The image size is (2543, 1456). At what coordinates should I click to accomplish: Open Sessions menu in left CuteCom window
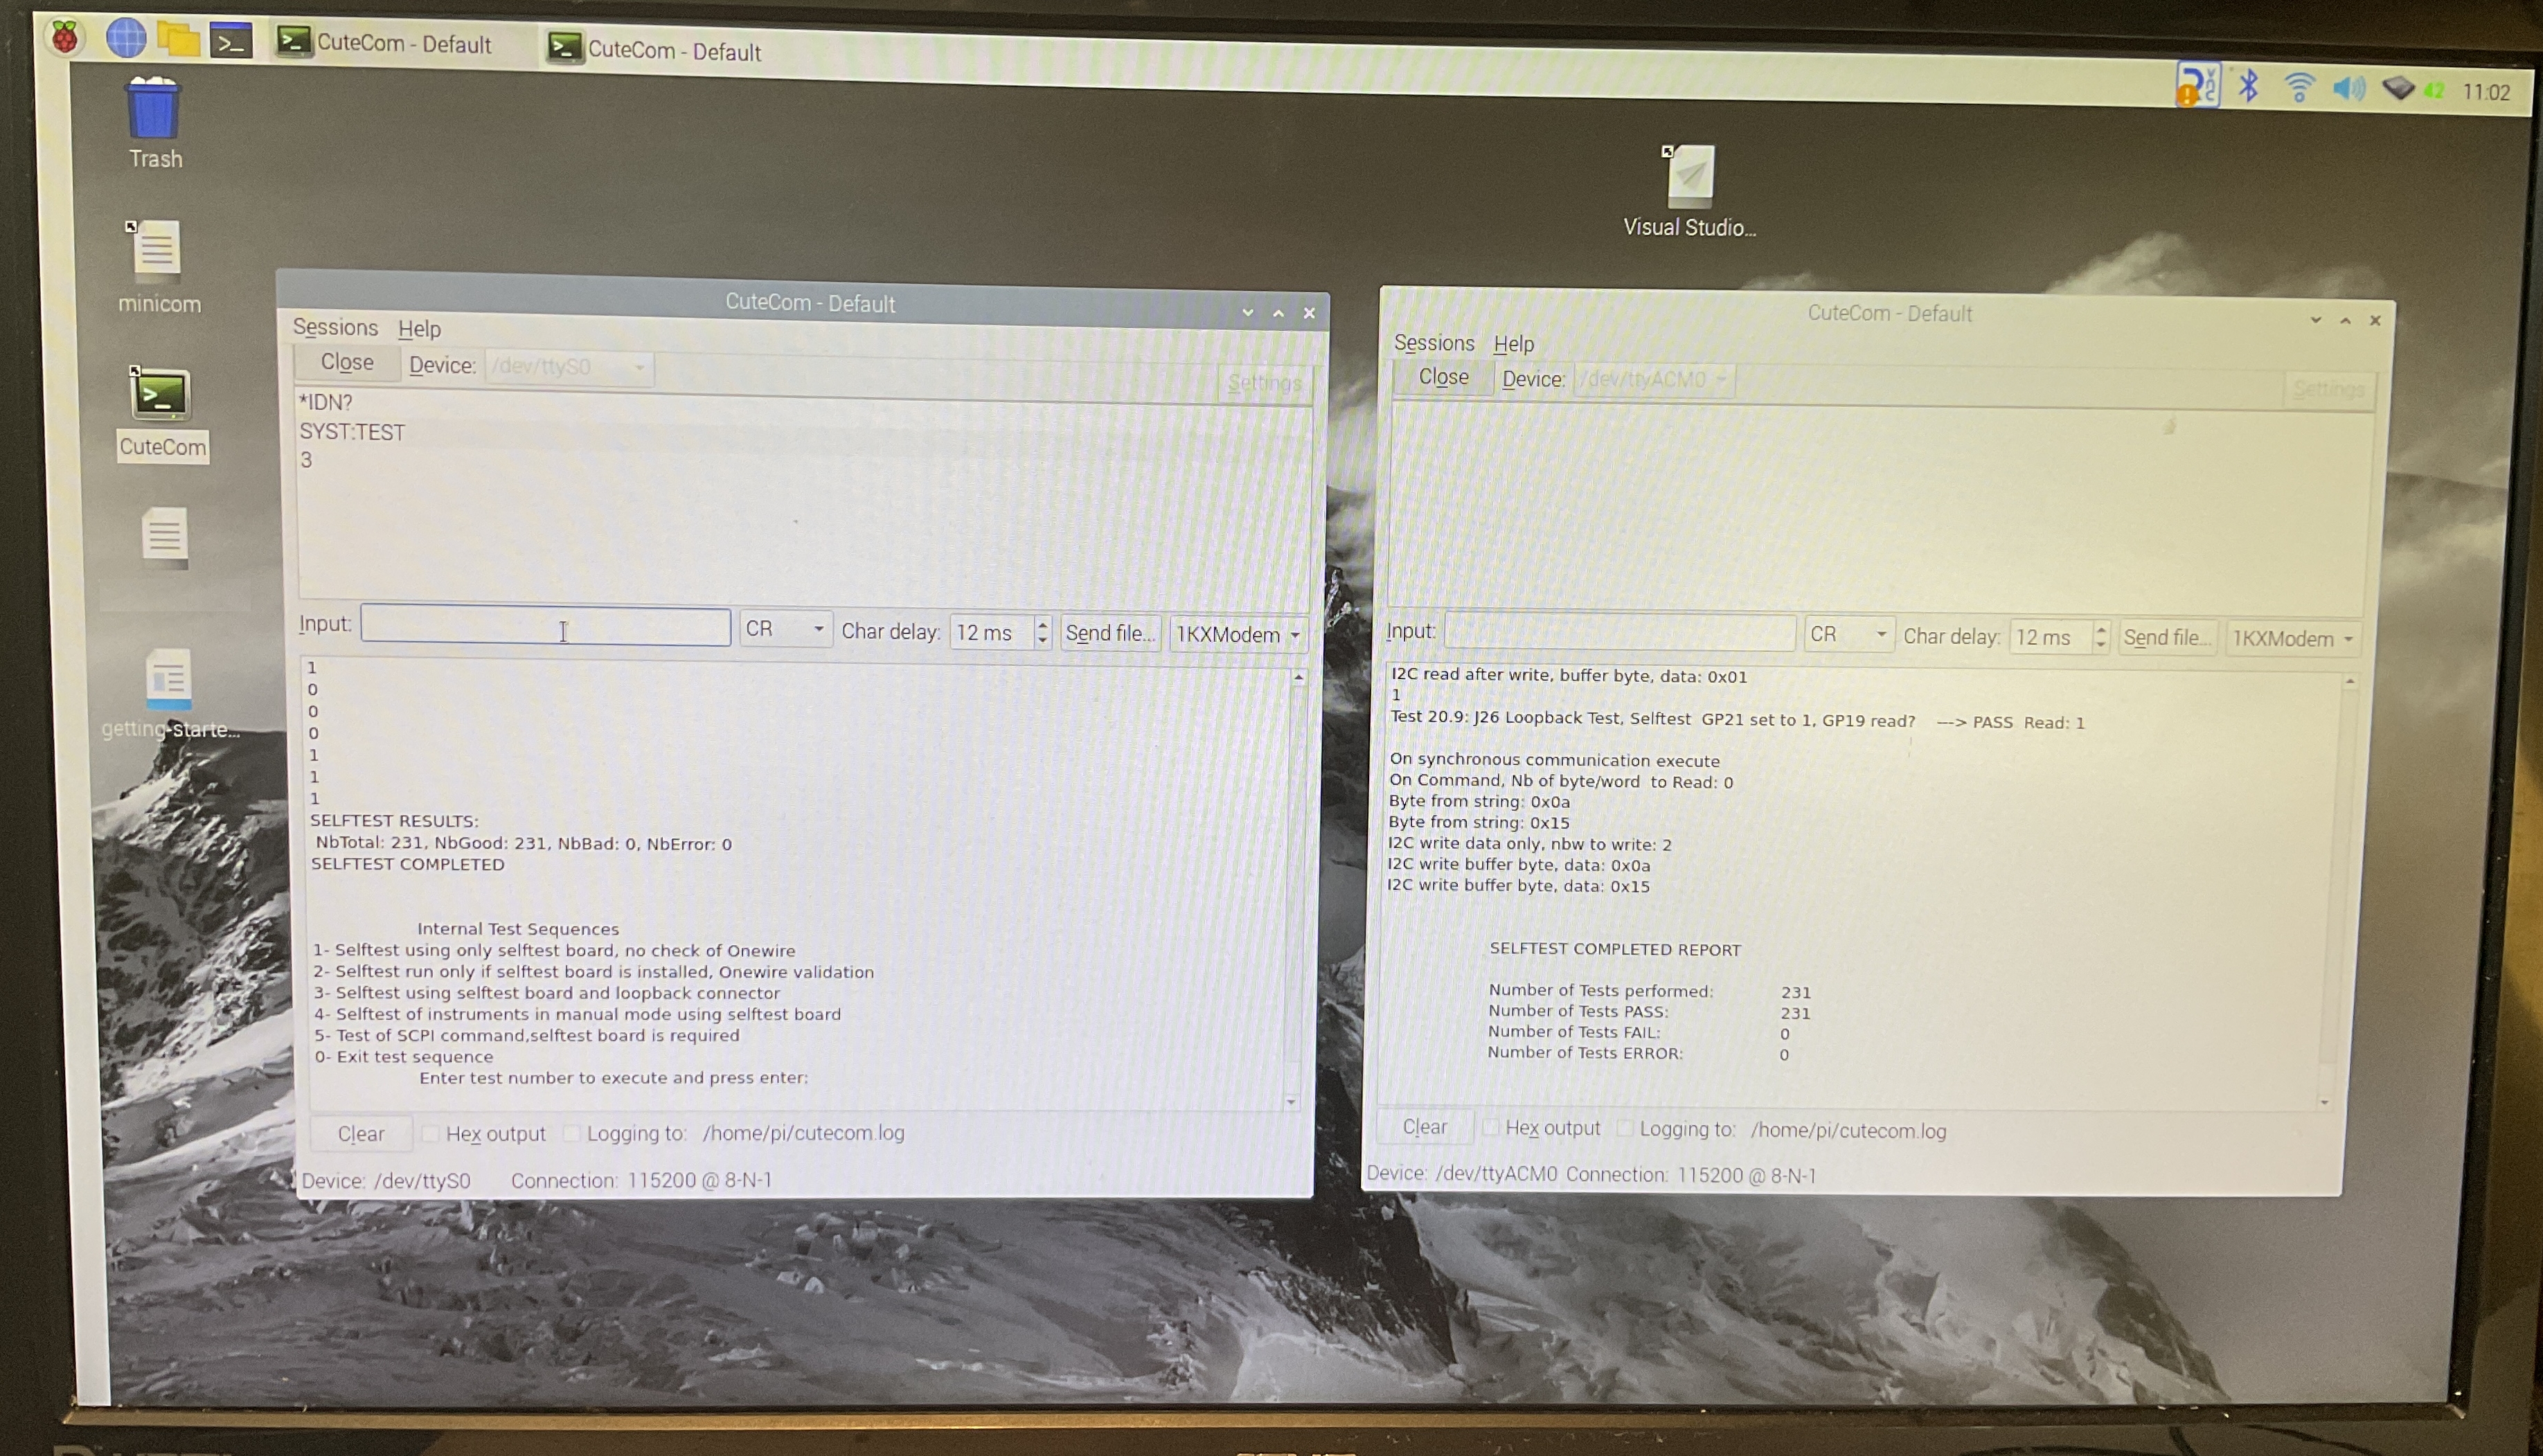click(x=335, y=327)
